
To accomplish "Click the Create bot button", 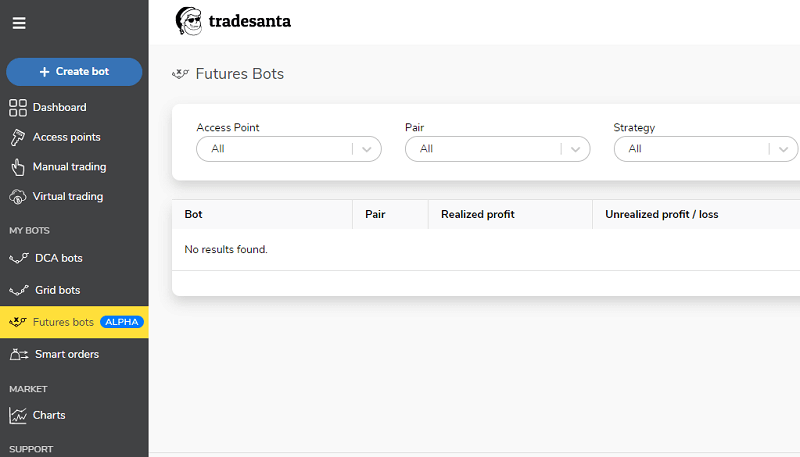I will click(74, 72).
